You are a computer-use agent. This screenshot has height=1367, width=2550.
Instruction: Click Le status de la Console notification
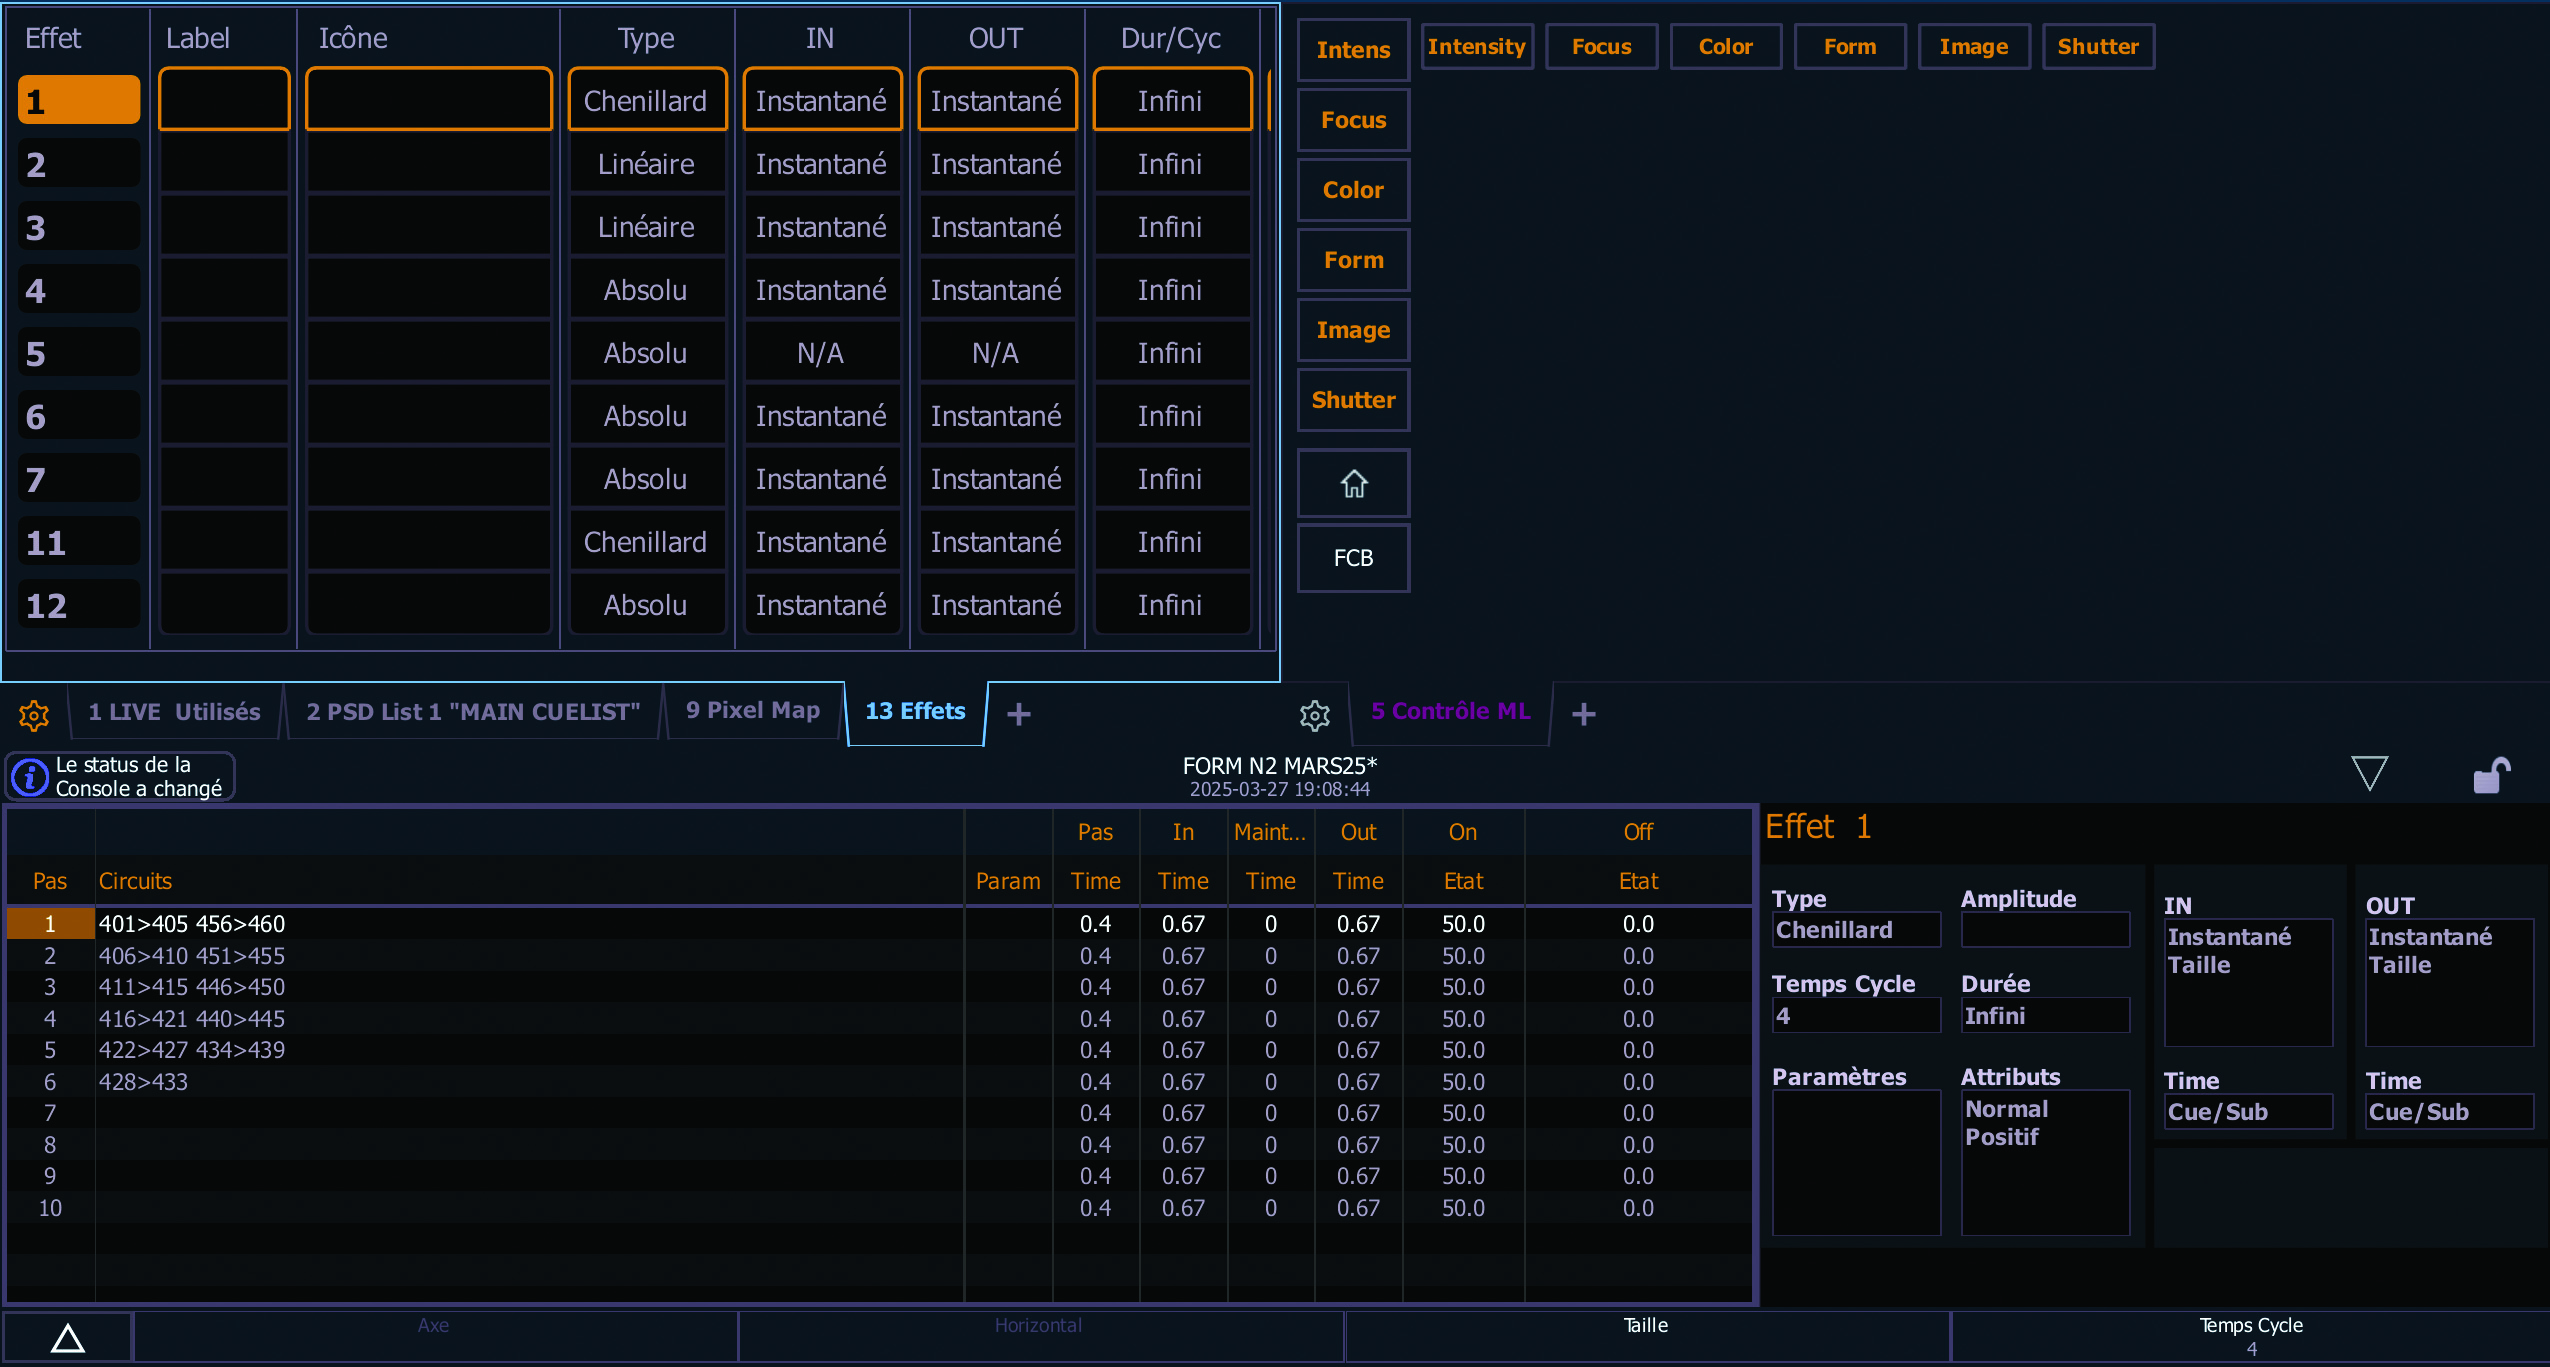click(x=121, y=776)
